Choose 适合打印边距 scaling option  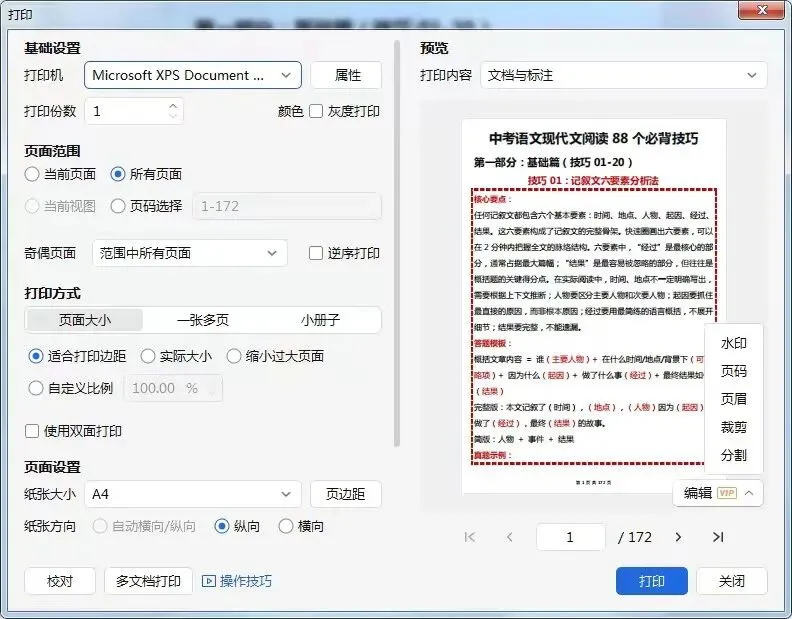pos(36,356)
